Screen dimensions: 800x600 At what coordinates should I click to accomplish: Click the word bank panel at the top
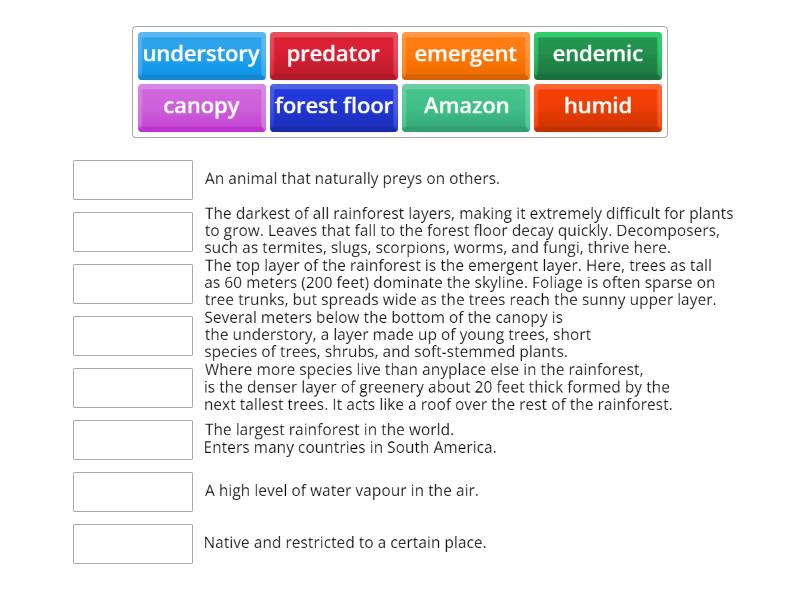tap(400, 80)
